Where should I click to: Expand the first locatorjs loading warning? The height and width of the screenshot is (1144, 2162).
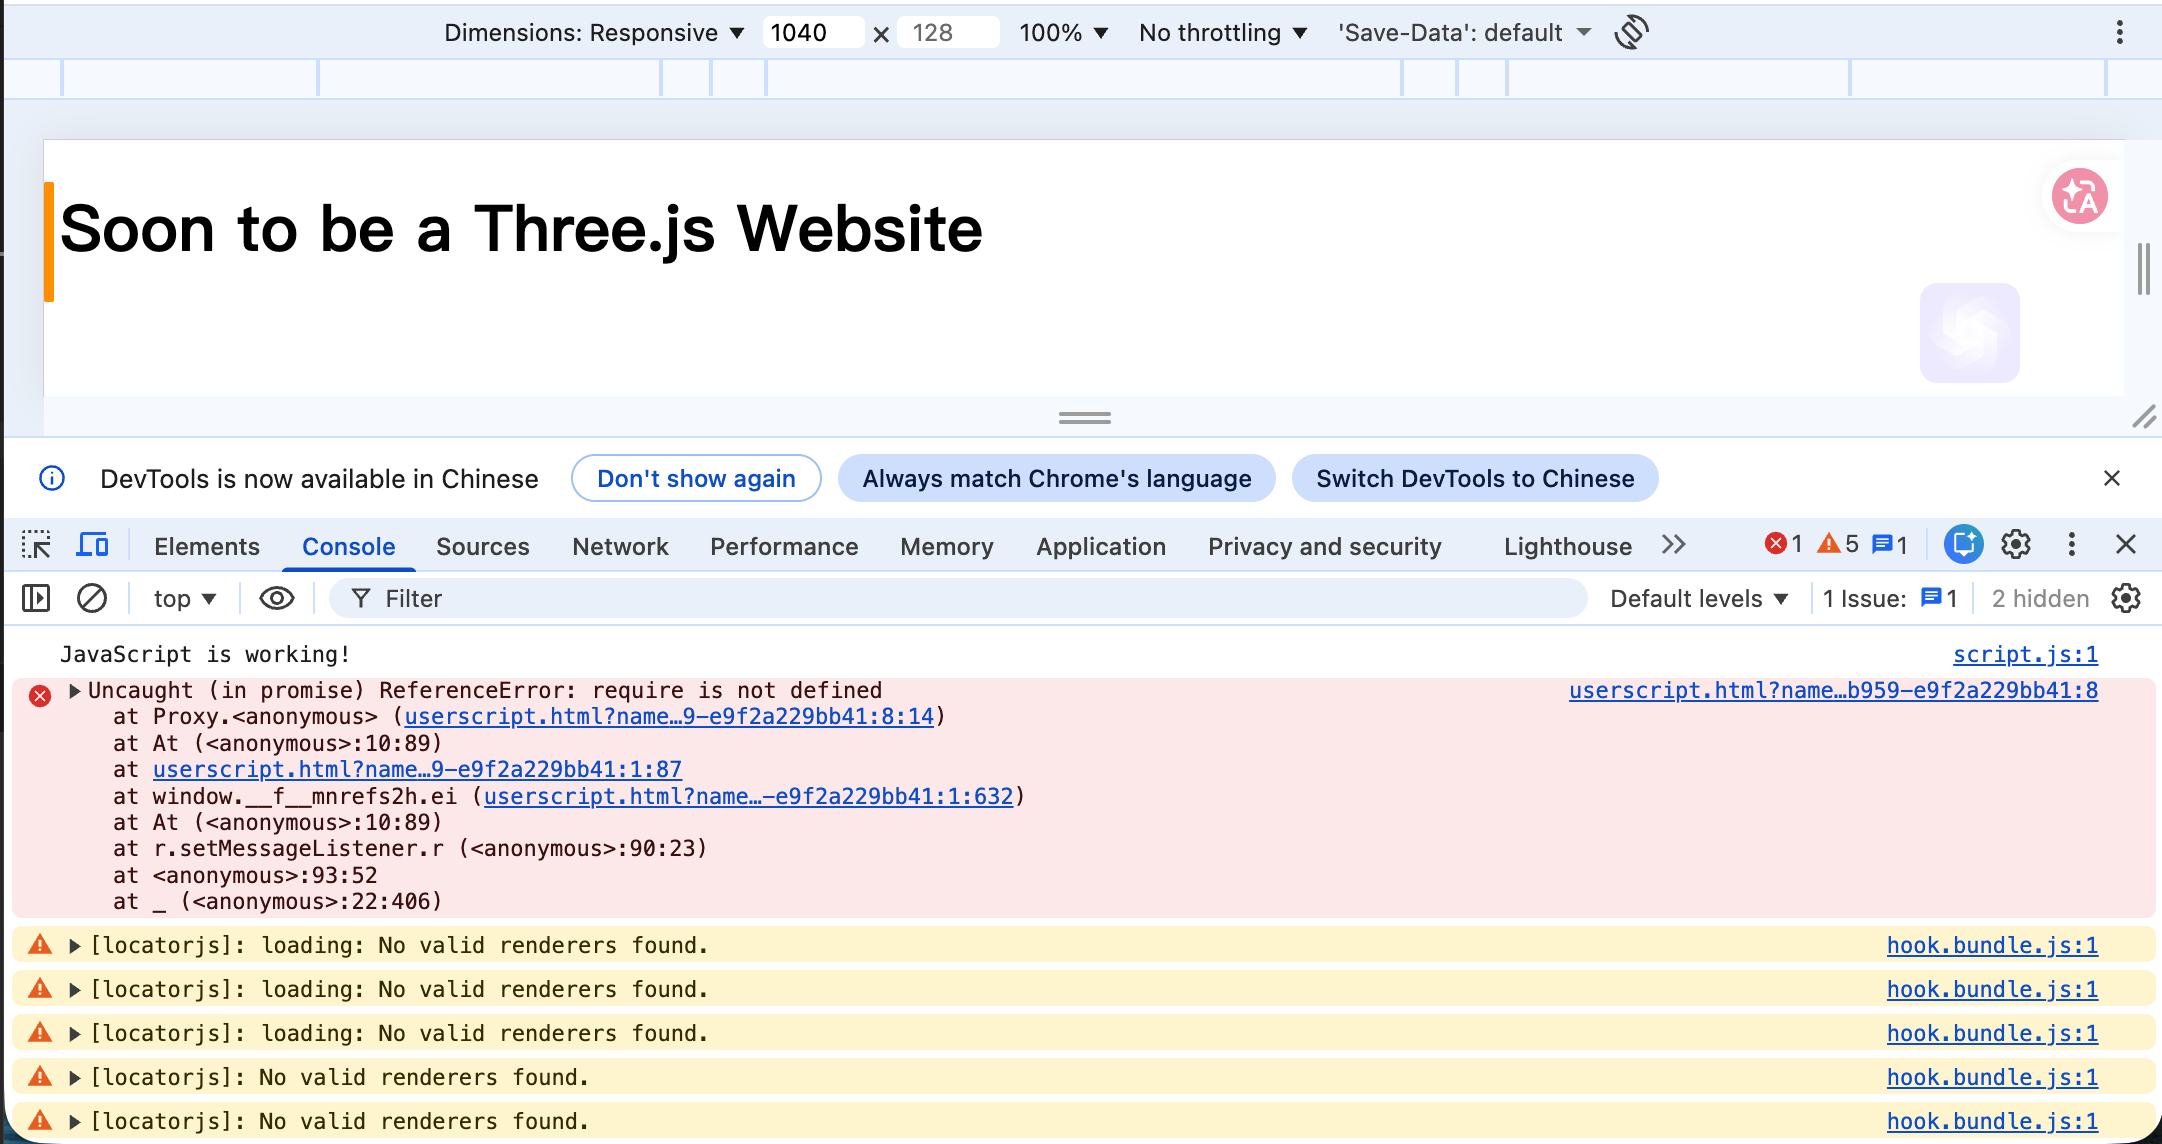[75, 946]
